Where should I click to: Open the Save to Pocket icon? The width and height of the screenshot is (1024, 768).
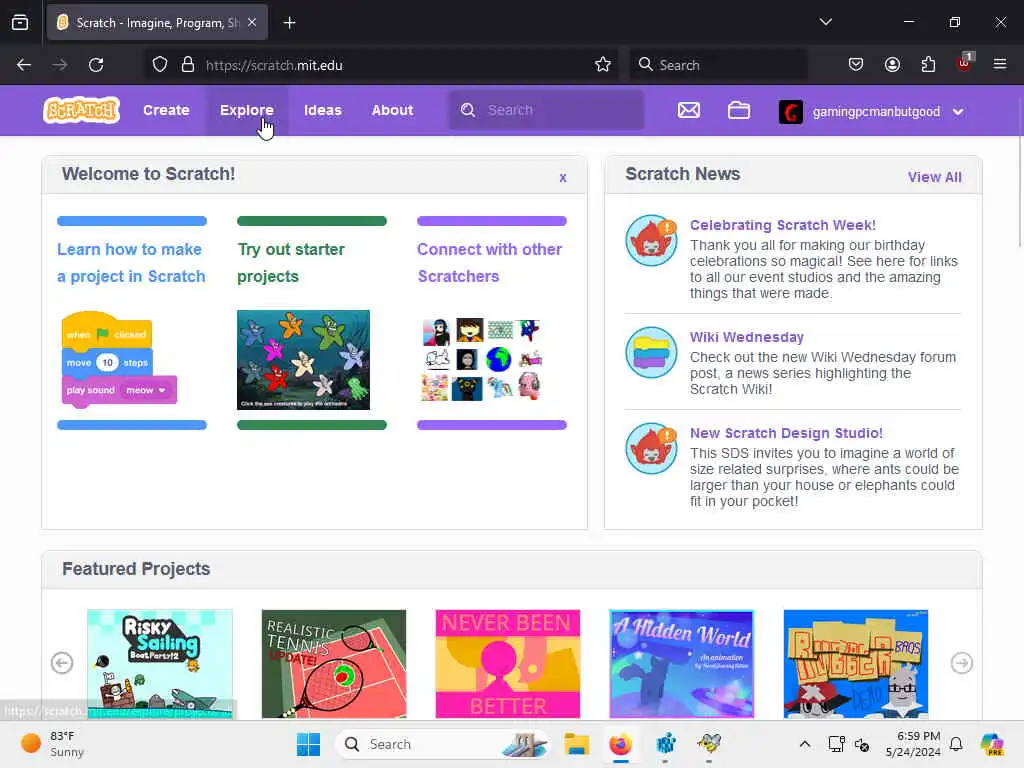point(856,65)
